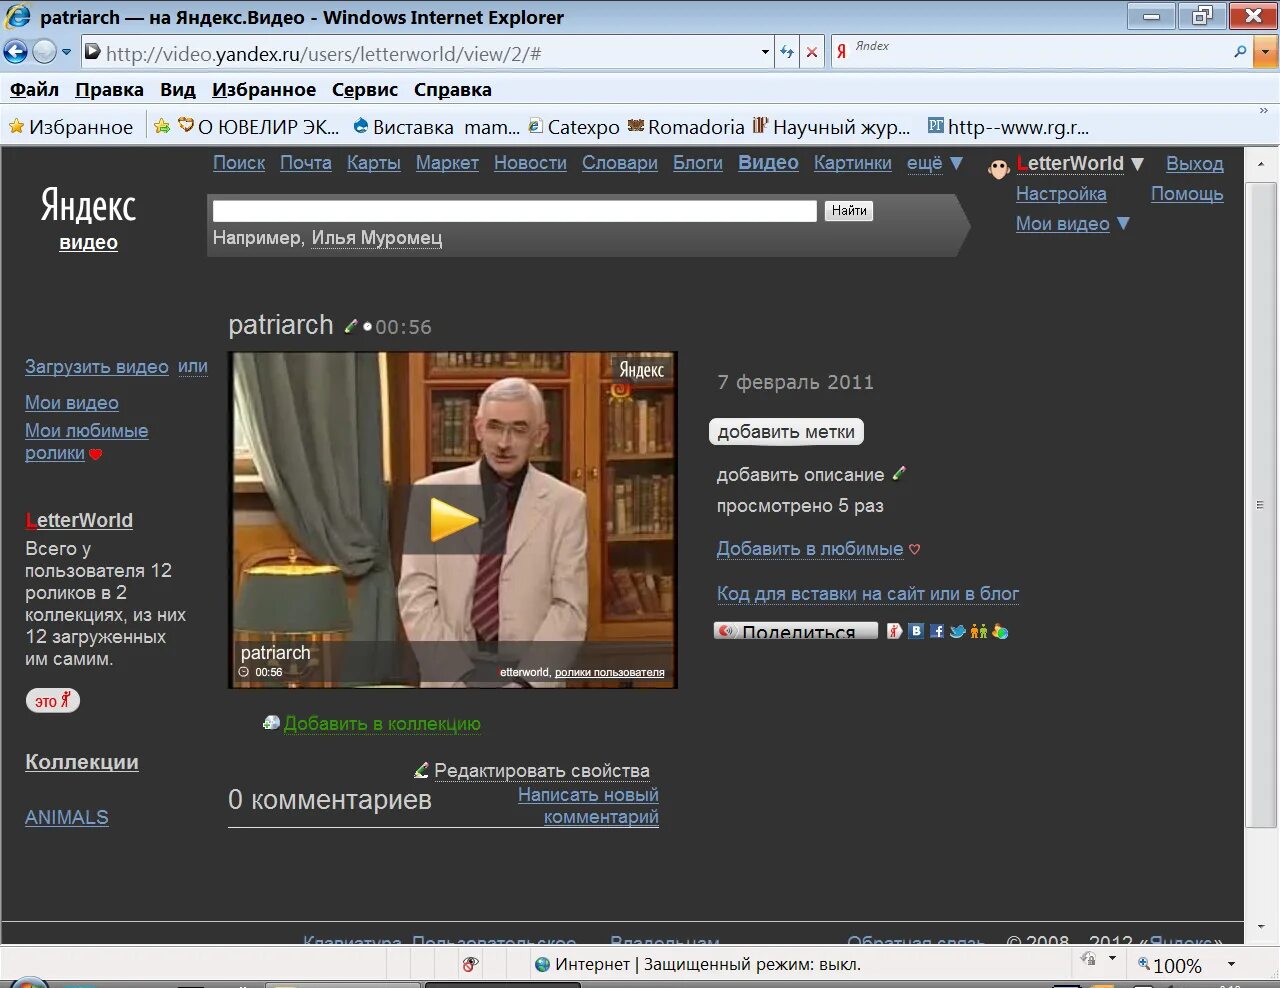1280x988 pixels.
Task: Refresh the page with the refresh icon
Action: (x=787, y=53)
